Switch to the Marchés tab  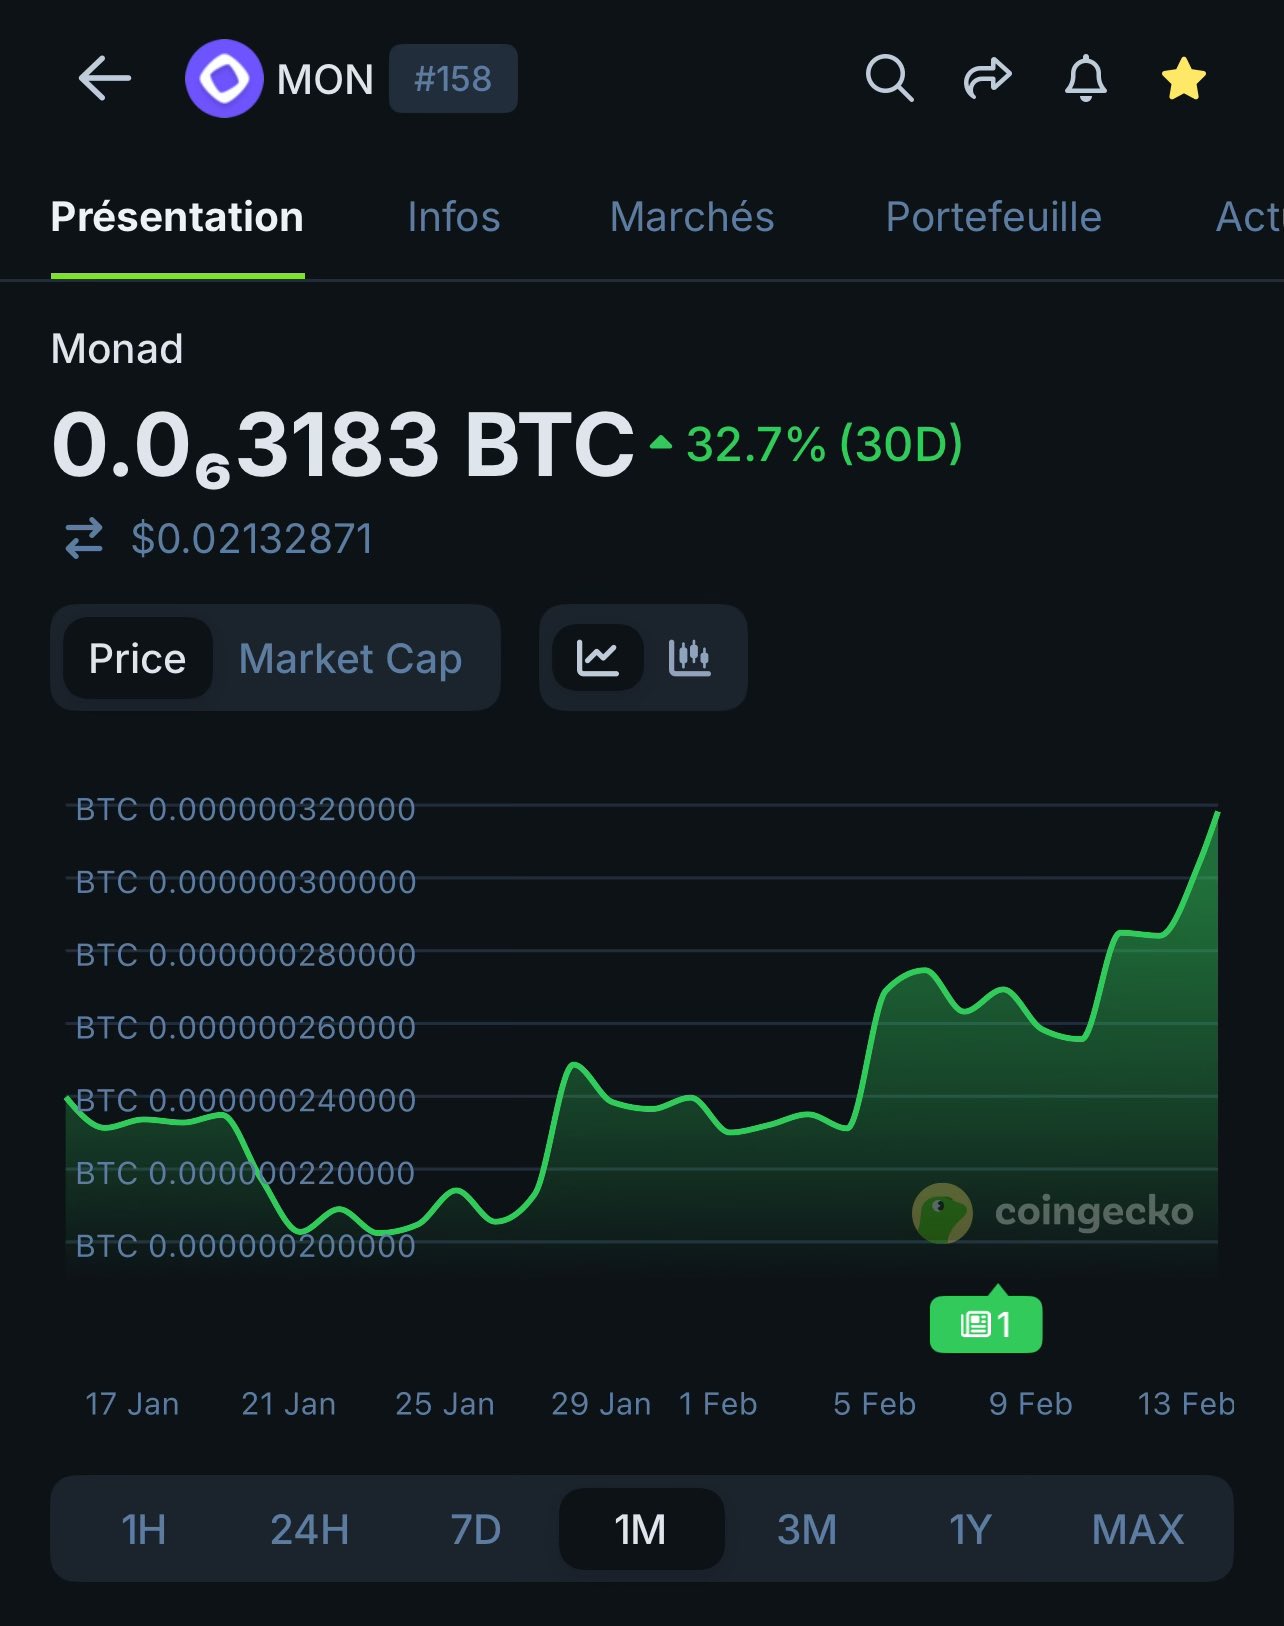pyautogui.click(x=692, y=217)
